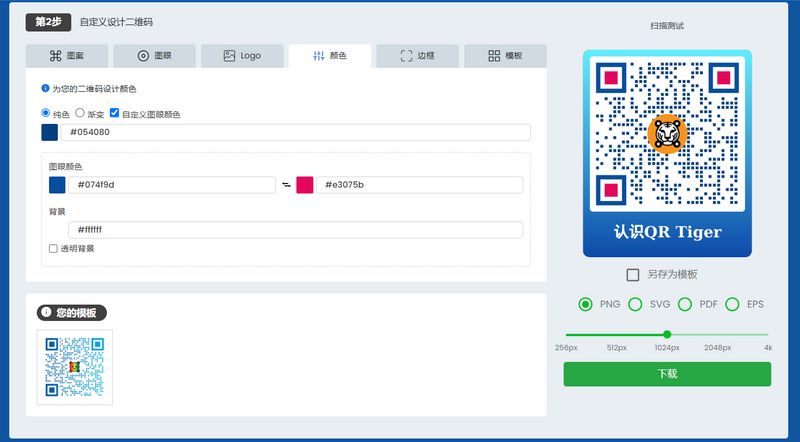Open the blue #074f9d eye color swatch
The height and width of the screenshot is (442, 800).
point(57,185)
